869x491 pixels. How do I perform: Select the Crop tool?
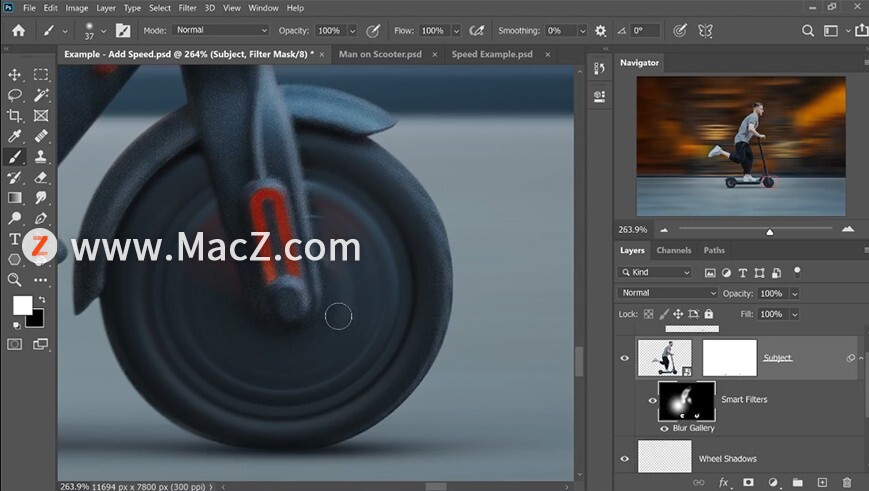[x=15, y=115]
